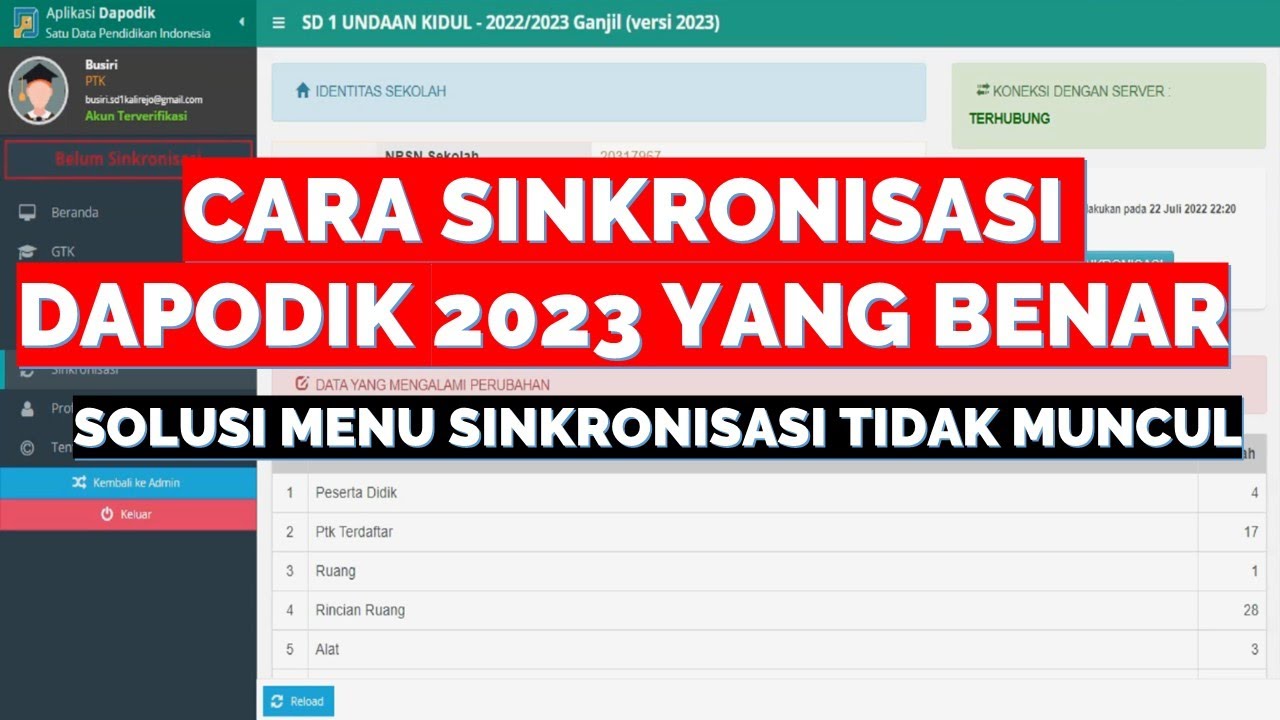Click busiri.sd1kalirejo@gmail.com email text

point(144,100)
